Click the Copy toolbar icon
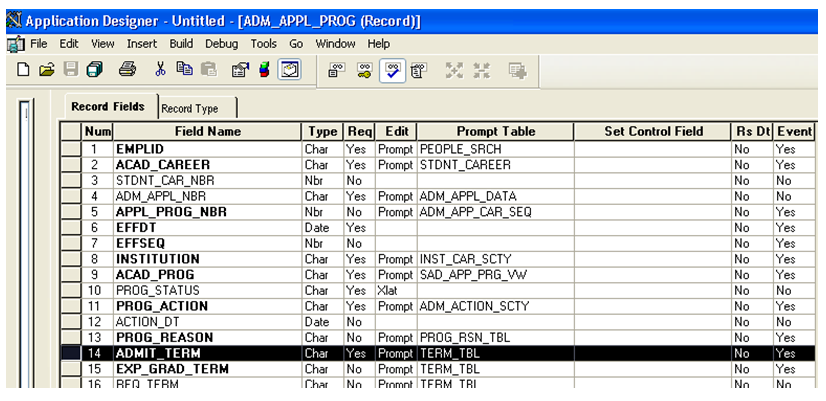 click(x=184, y=70)
